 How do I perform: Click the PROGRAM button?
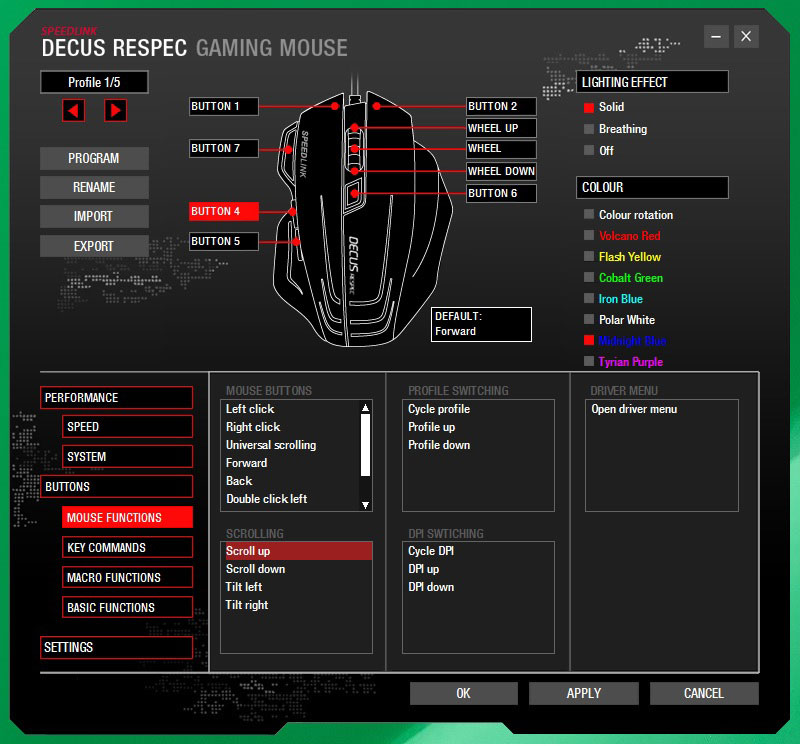pos(94,158)
